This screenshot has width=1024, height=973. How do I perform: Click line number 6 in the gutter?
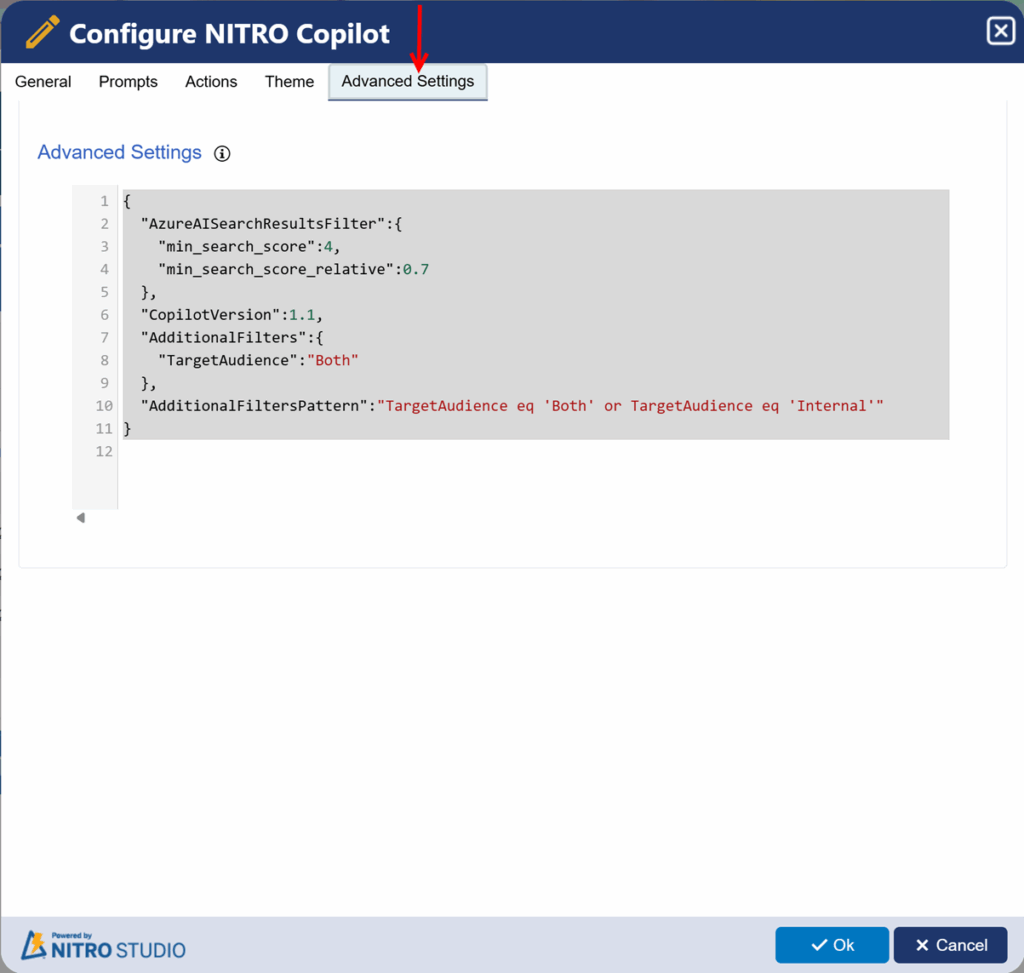click(x=104, y=315)
